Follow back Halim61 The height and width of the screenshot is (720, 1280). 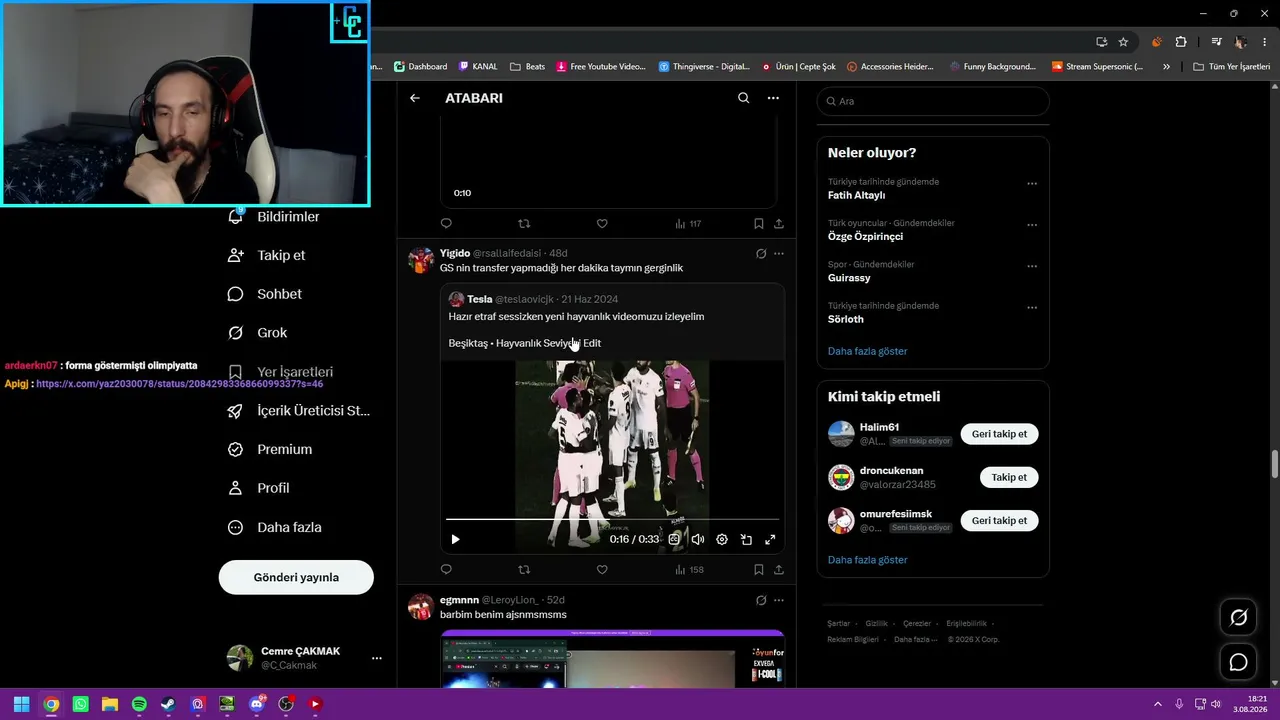[999, 434]
